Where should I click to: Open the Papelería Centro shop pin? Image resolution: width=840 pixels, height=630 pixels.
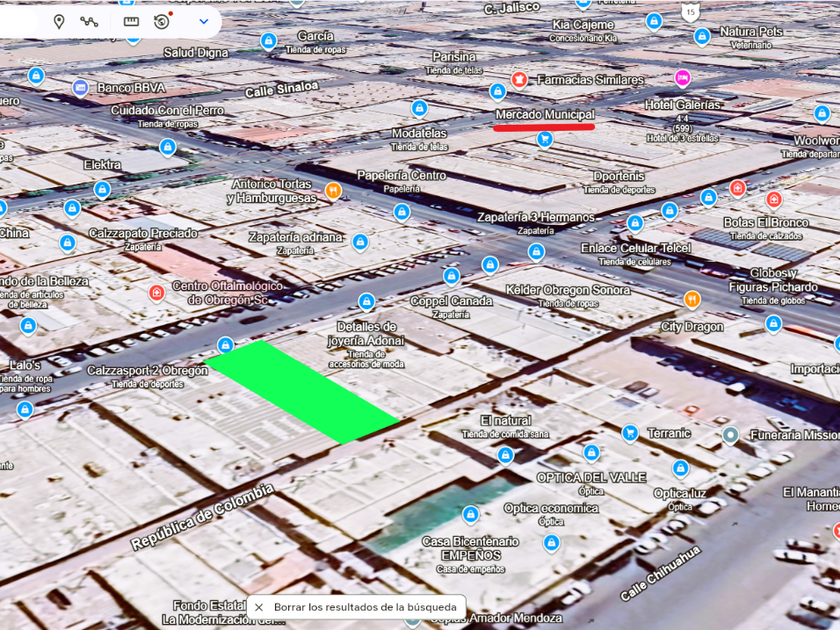point(402,212)
